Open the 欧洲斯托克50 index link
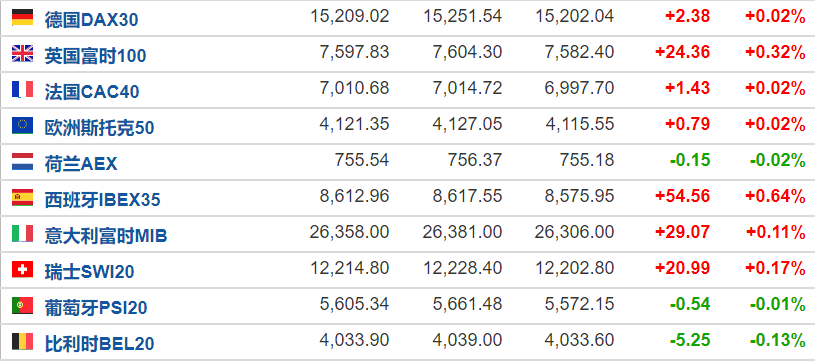The width and height of the screenshot is (815, 361). pyautogui.click(x=99, y=128)
